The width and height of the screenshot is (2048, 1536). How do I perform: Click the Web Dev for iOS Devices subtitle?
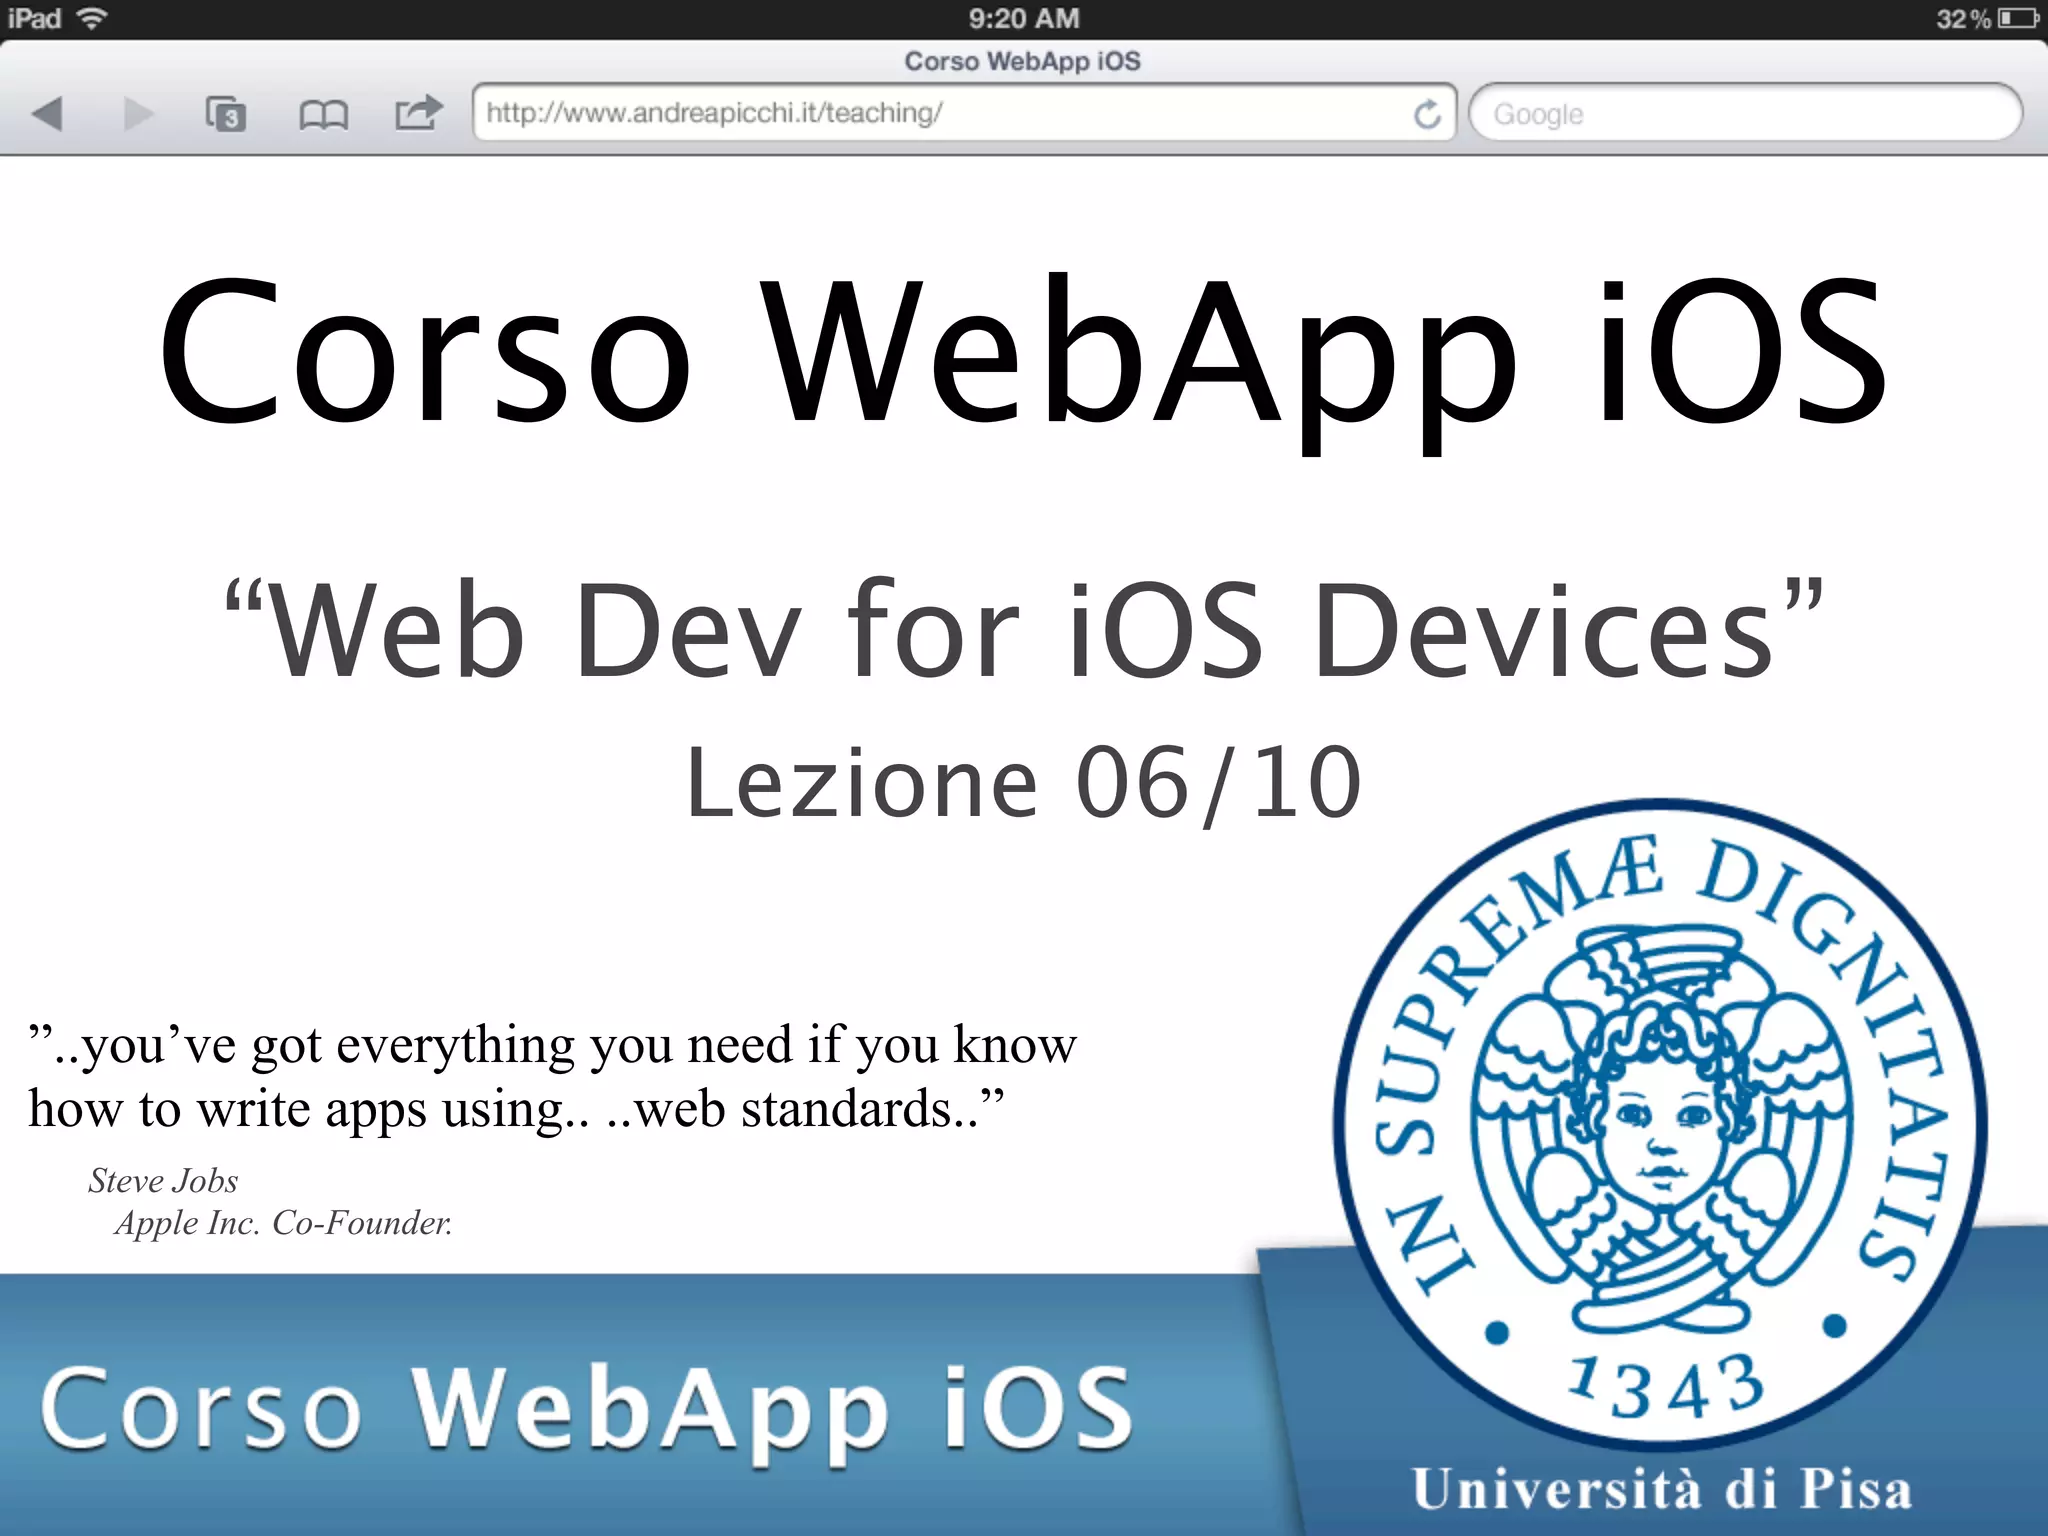coord(1022,630)
